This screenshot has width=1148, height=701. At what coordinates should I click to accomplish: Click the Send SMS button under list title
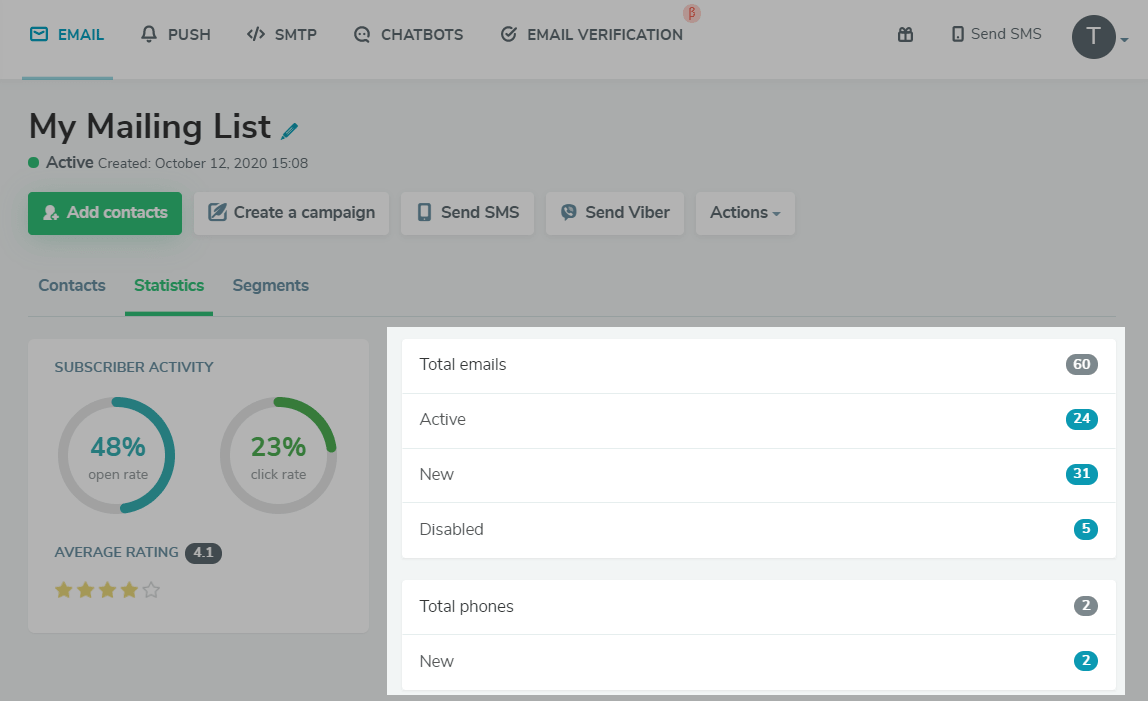(x=468, y=213)
